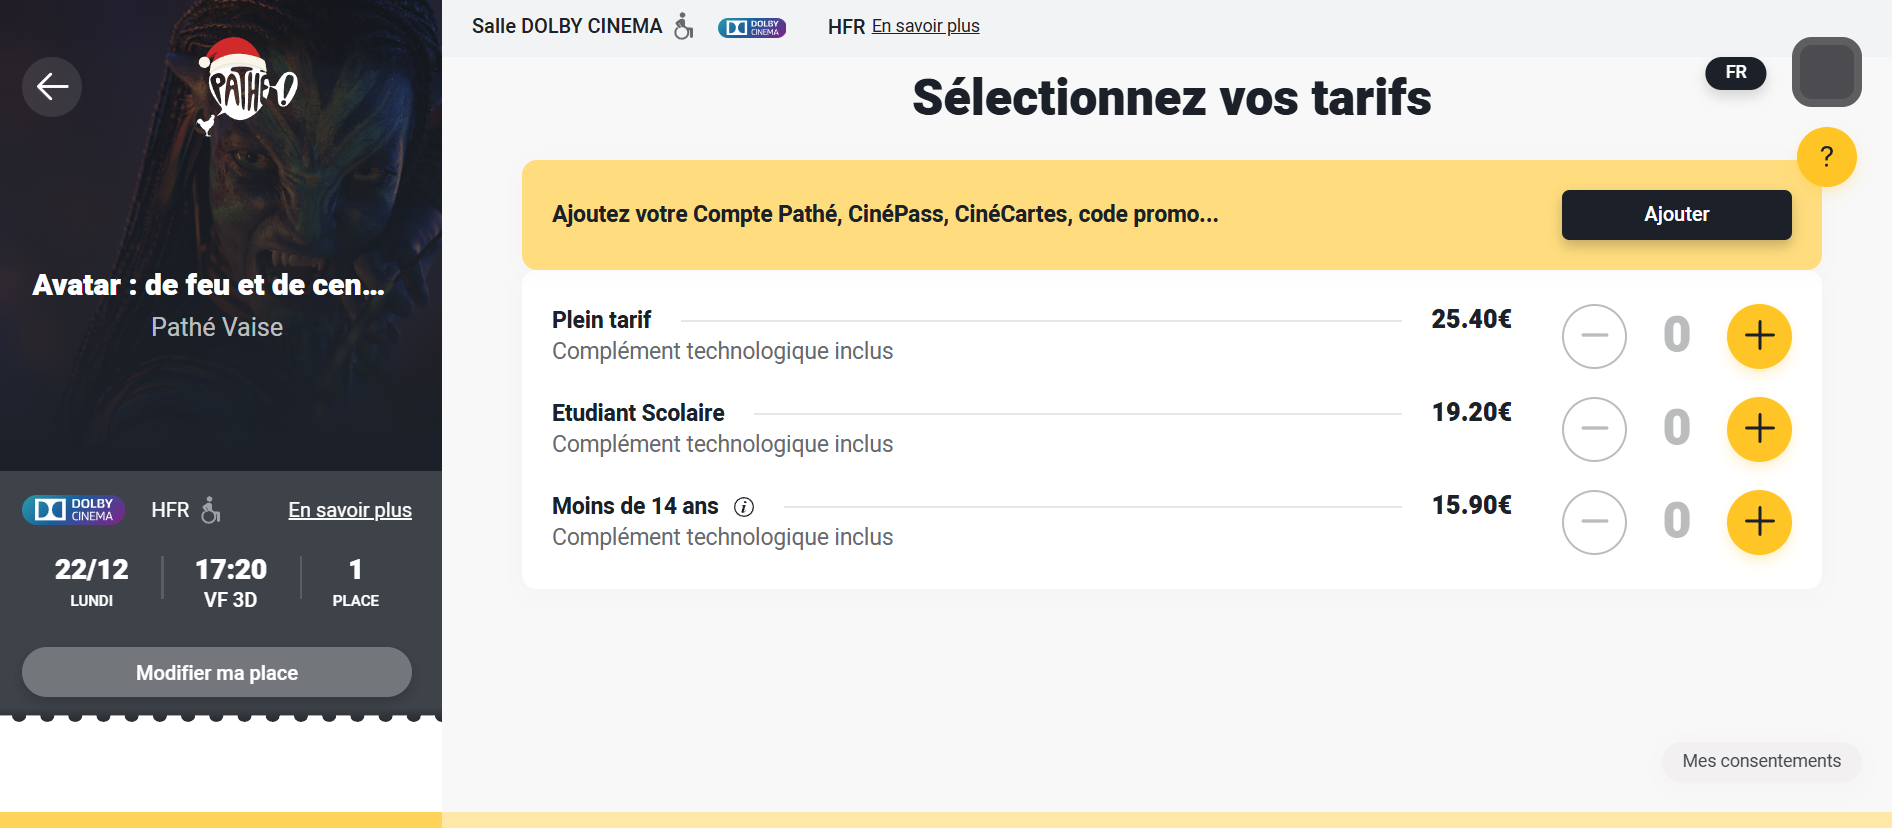Click the Dolby Cinema badge in the top bar
Viewport: 1892px width, 828px height.
tap(752, 28)
